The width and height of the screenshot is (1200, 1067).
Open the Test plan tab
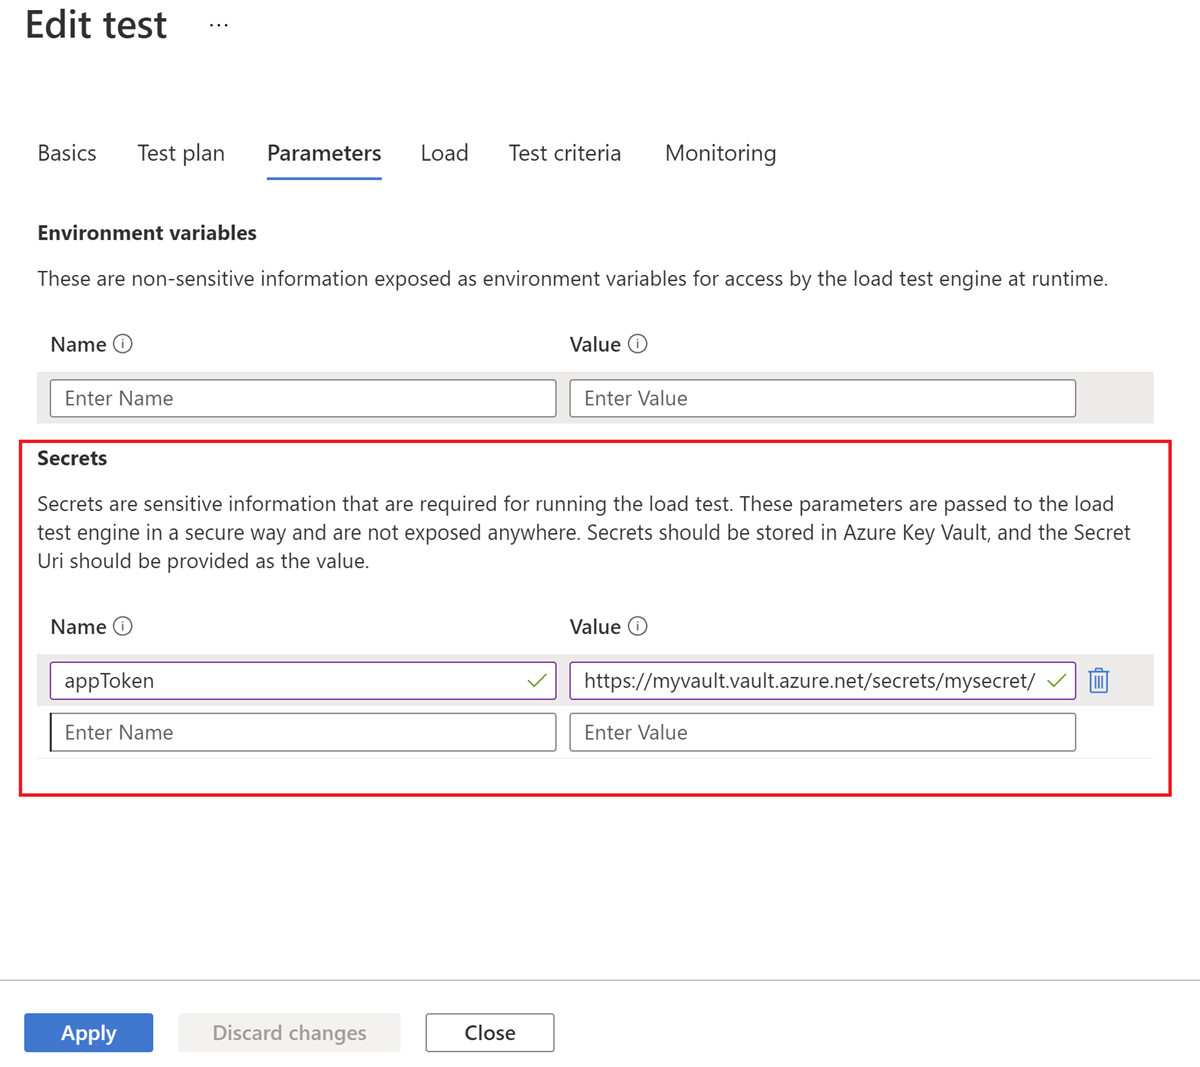click(180, 153)
